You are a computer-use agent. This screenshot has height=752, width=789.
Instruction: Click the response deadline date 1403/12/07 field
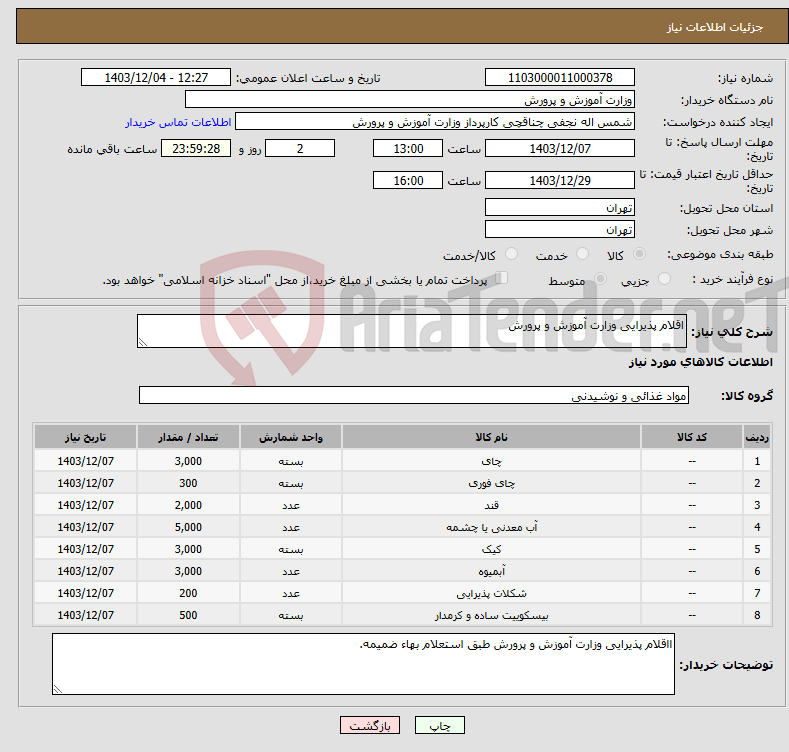pos(560,148)
